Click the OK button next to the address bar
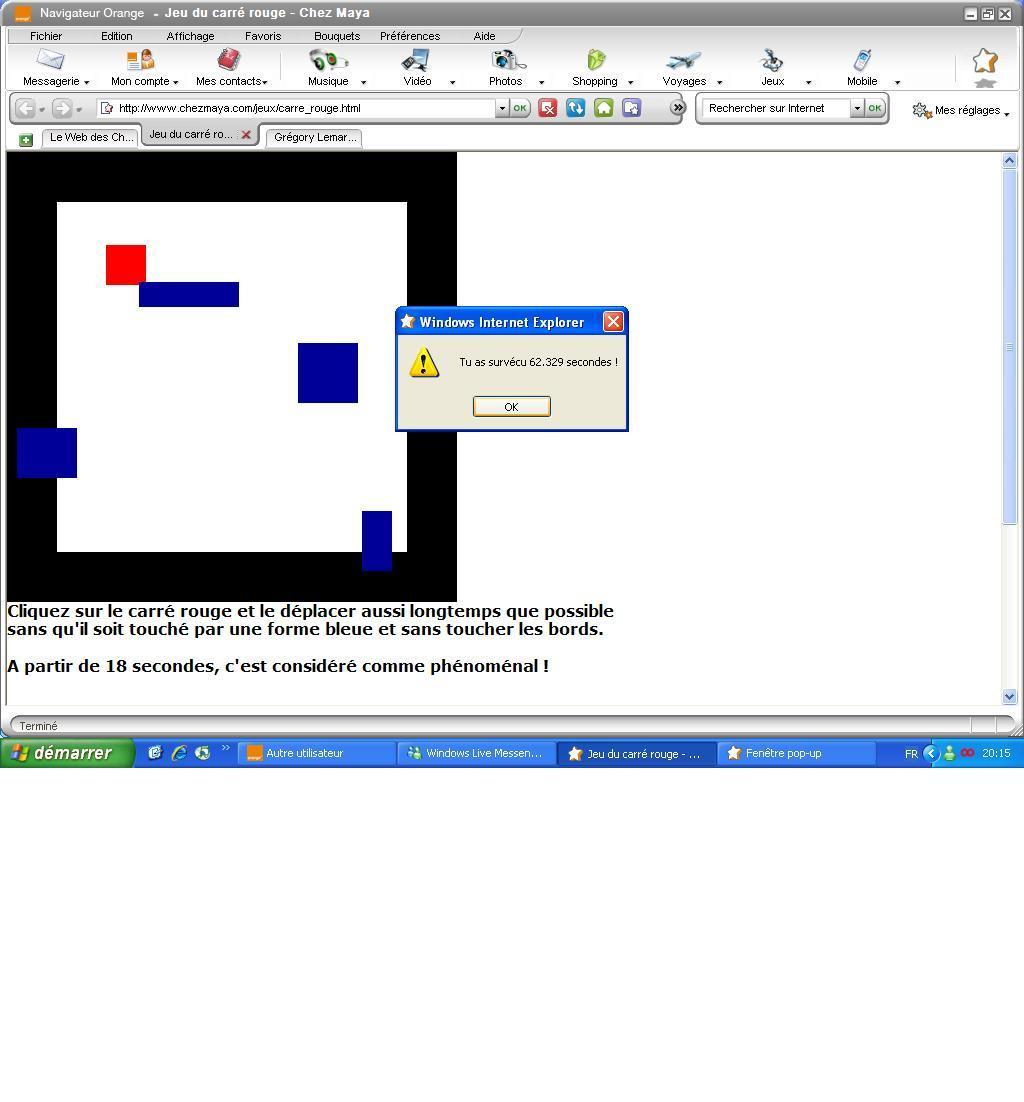1024x1102 pixels. click(x=520, y=108)
